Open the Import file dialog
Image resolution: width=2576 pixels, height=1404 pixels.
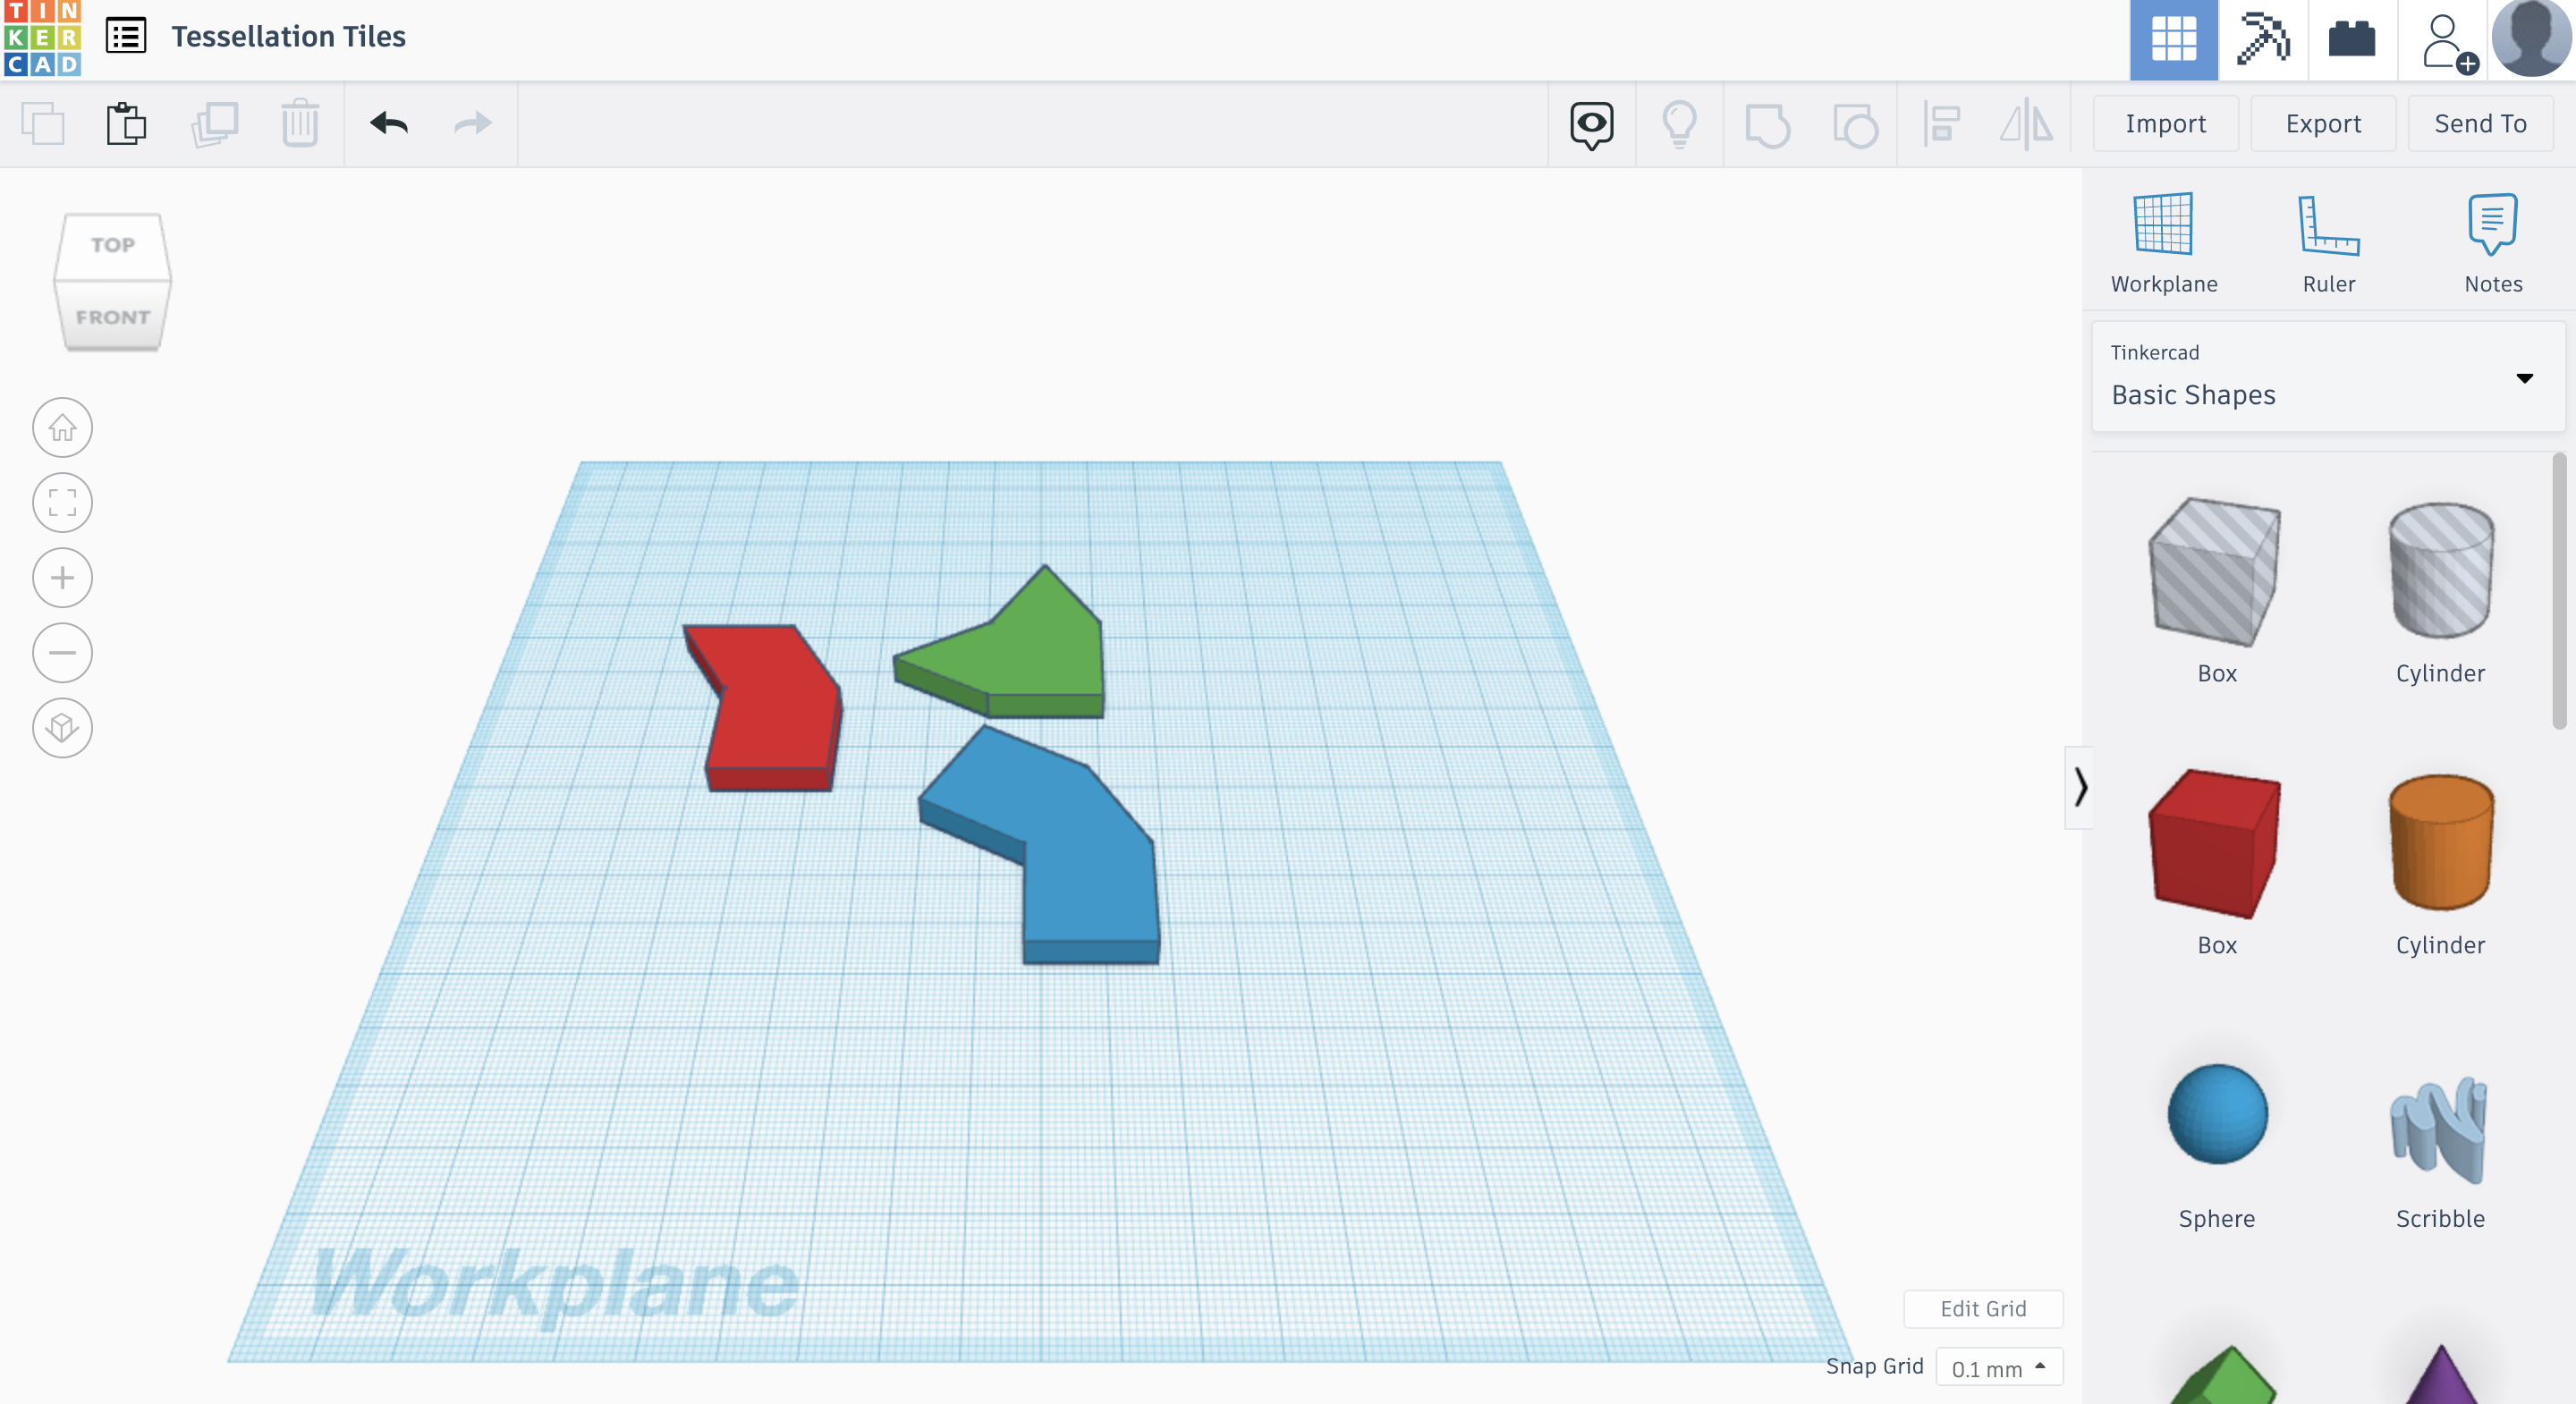tap(2165, 121)
